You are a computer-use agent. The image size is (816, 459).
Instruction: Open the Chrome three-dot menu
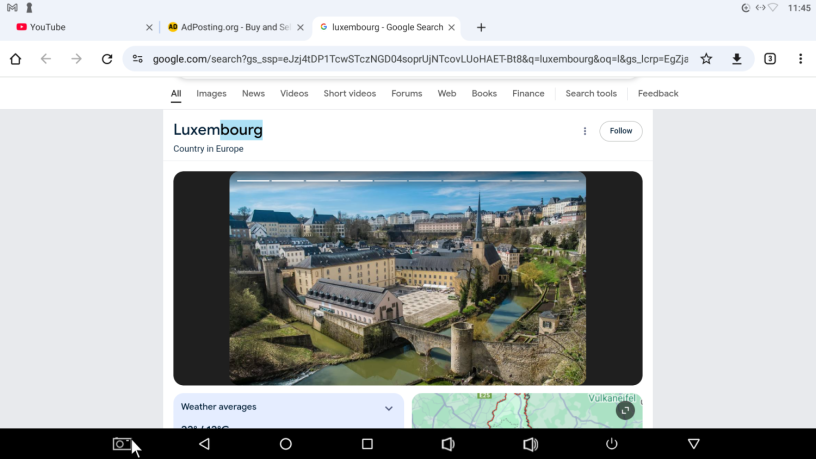pyautogui.click(x=801, y=59)
